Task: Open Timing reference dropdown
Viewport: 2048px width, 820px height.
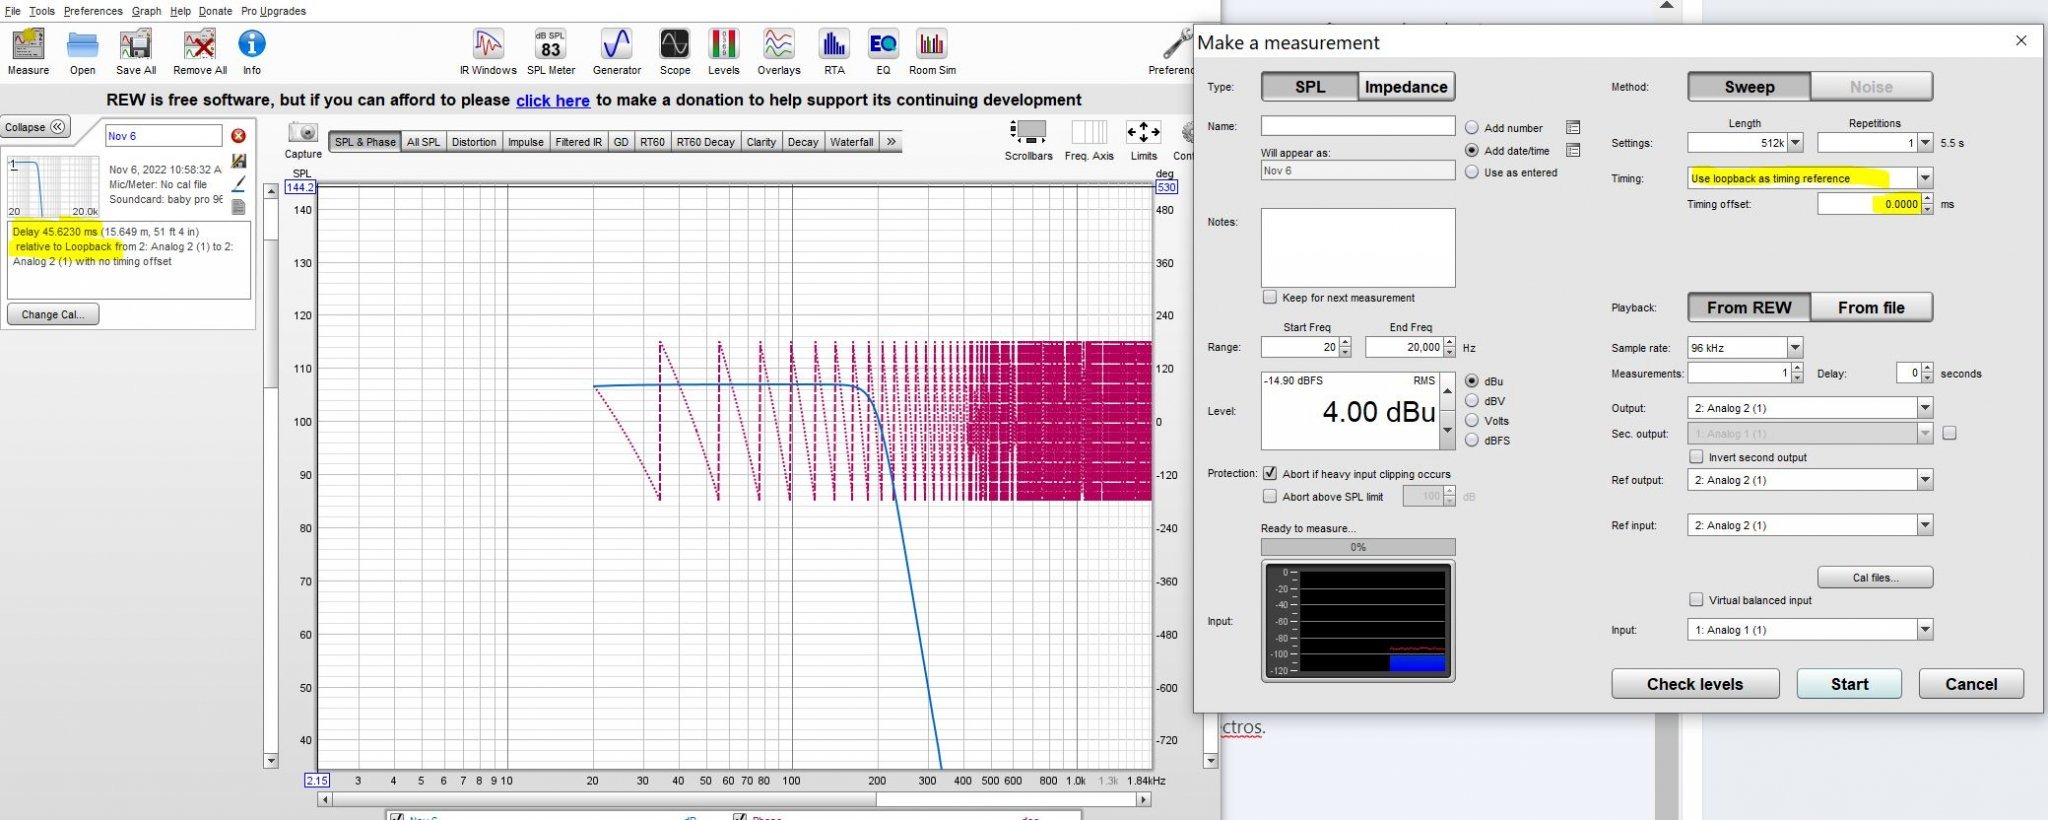Action: [1925, 178]
